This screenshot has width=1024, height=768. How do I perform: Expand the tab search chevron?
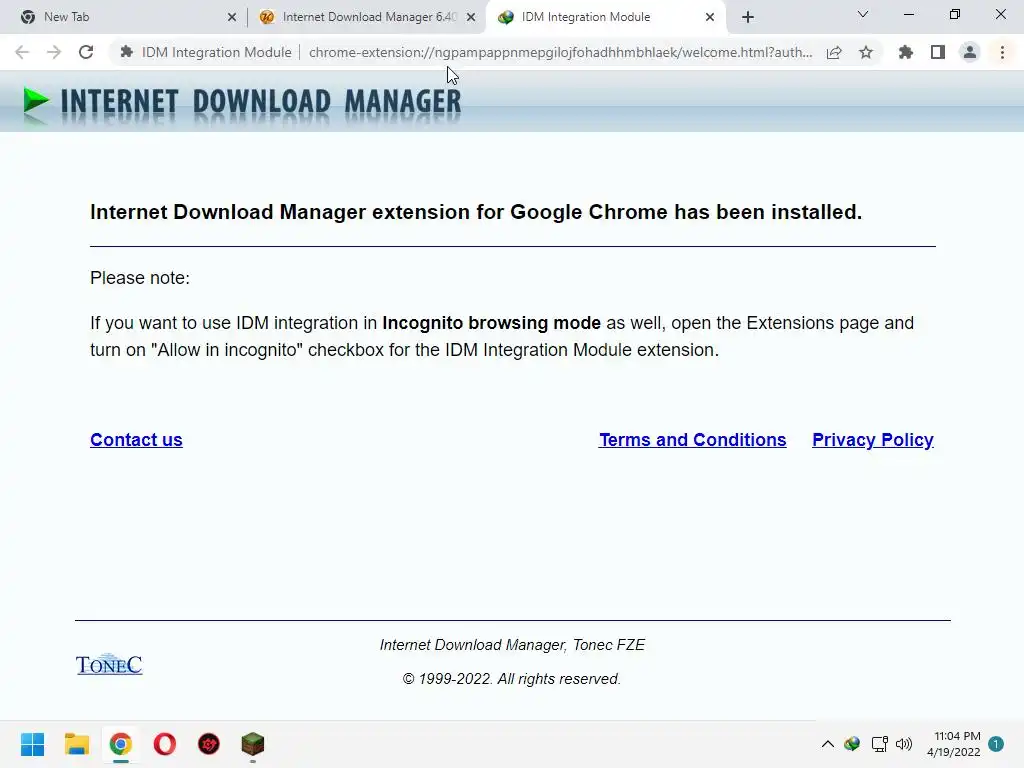pyautogui.click(x=863, y=14)
